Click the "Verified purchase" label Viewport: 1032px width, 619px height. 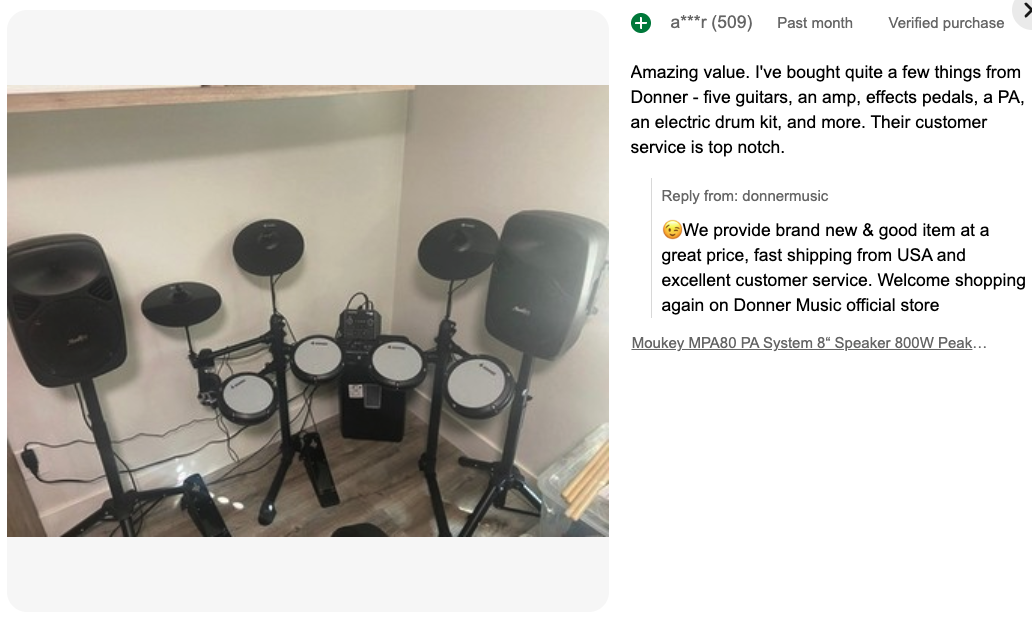pos(946,23)
